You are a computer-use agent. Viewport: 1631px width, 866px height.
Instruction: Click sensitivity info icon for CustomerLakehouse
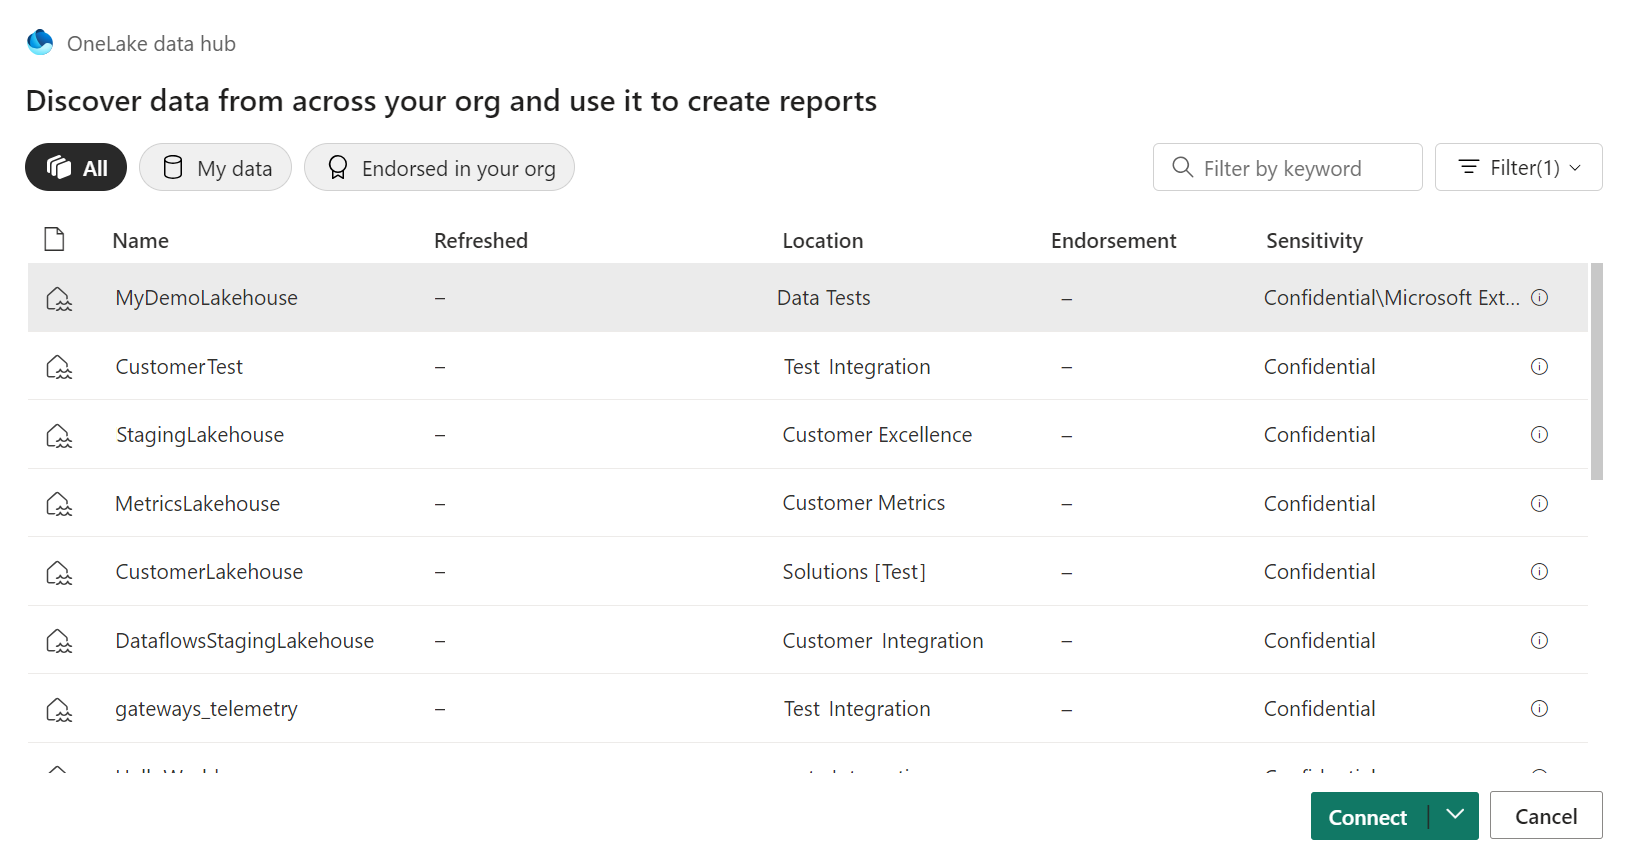1539,572
